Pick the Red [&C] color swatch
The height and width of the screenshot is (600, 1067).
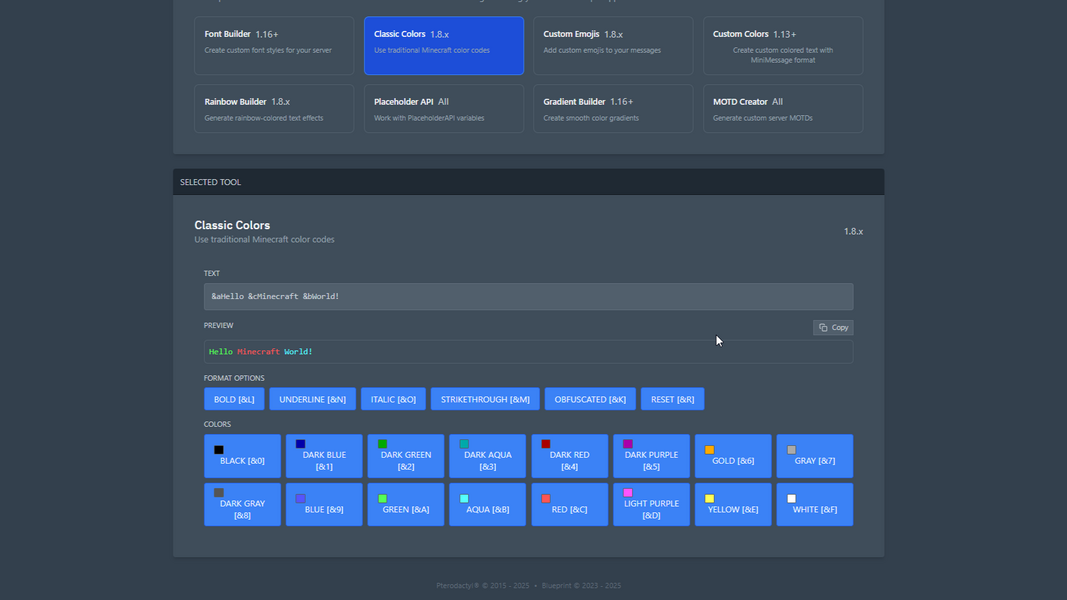[x=569, y=505]
